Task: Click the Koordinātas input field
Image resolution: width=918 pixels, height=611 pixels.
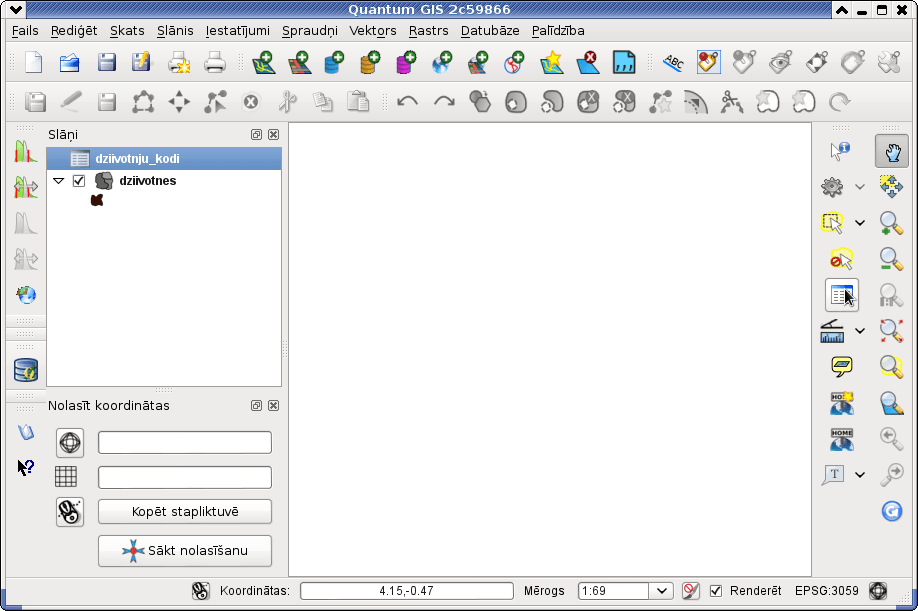Action: coord(407,591)
